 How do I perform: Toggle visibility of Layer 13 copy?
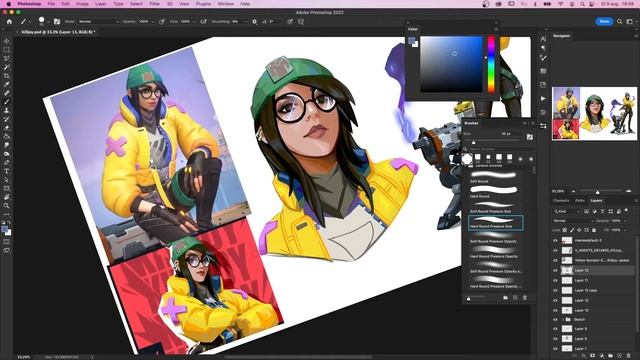pyautogui.click(x=555, y=291)
